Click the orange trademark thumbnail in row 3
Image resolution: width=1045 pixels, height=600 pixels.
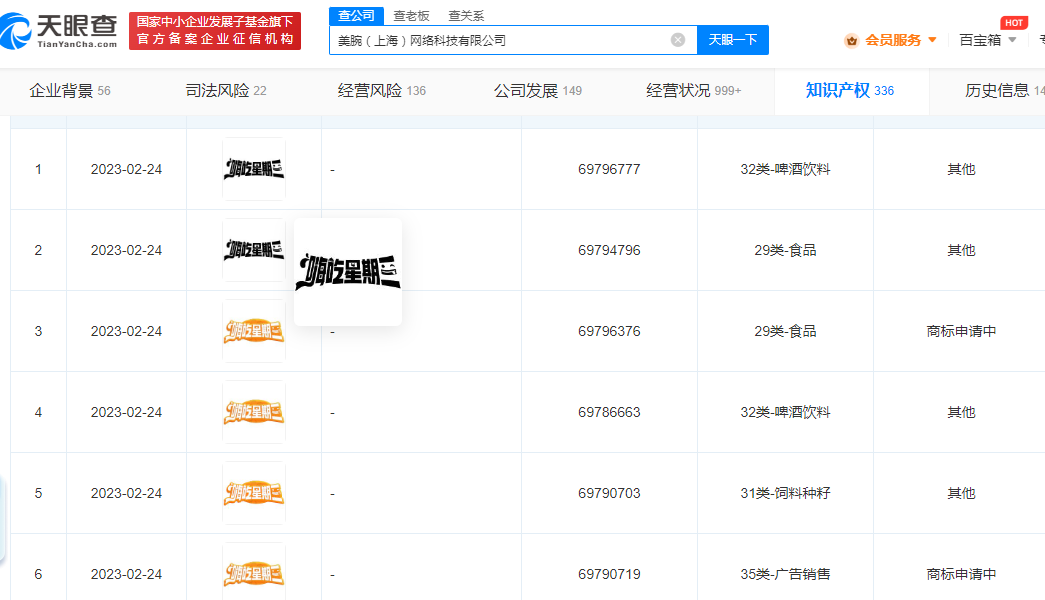[253, 331]
